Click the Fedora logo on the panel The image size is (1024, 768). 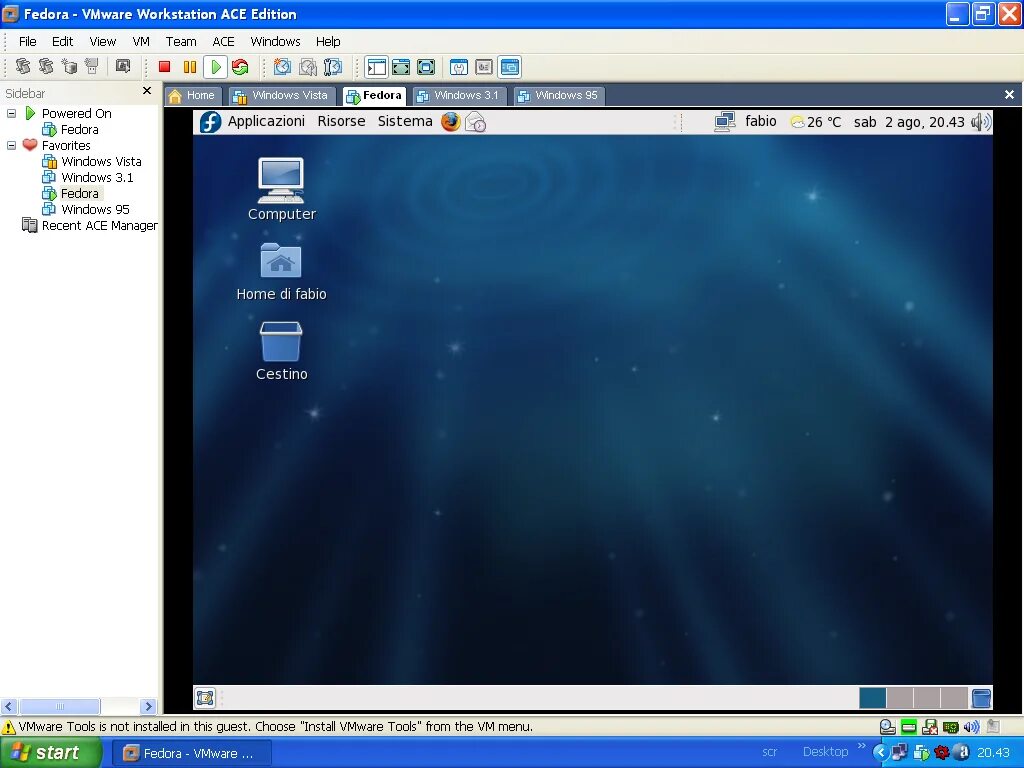pos(210,121)
